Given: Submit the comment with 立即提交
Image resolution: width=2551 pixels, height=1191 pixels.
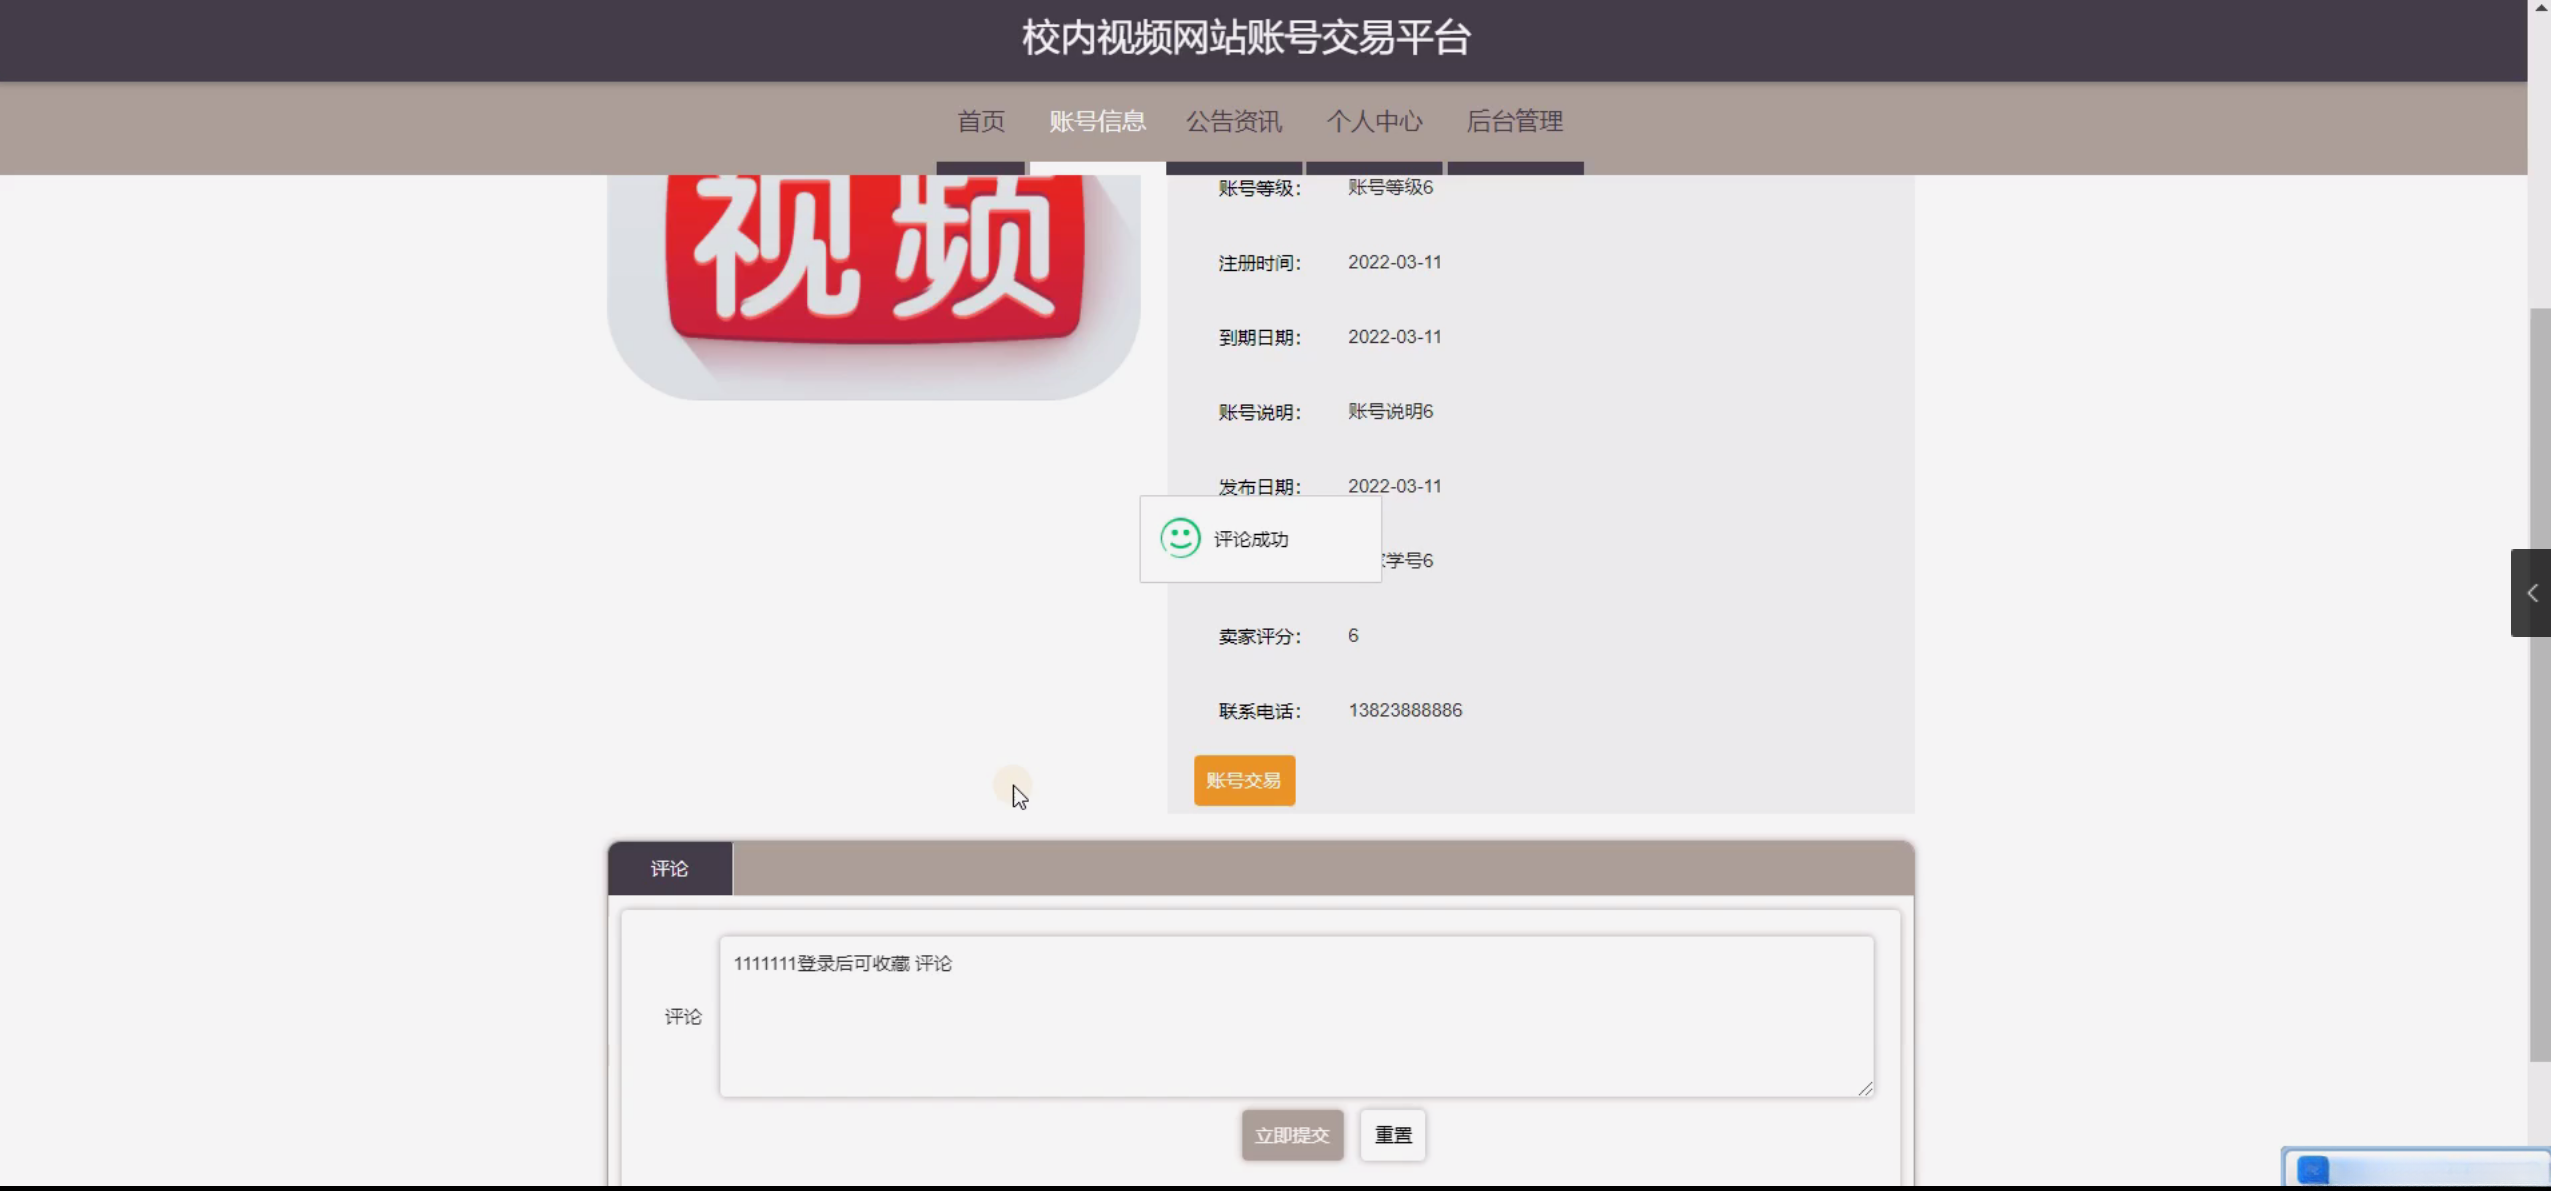Looking at the screenshot, I should tap(1292, 1135).
